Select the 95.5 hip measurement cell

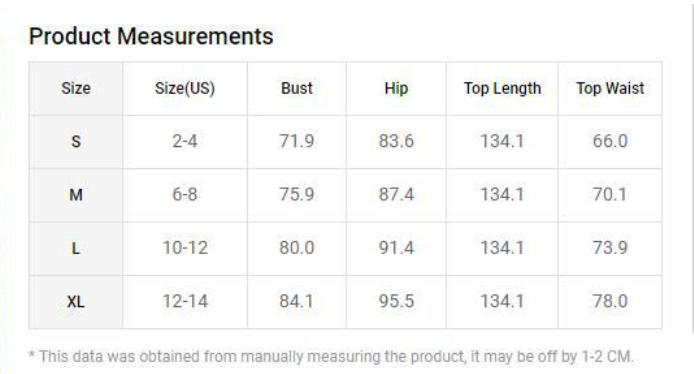pyautogui.click(x=396, y=302)
